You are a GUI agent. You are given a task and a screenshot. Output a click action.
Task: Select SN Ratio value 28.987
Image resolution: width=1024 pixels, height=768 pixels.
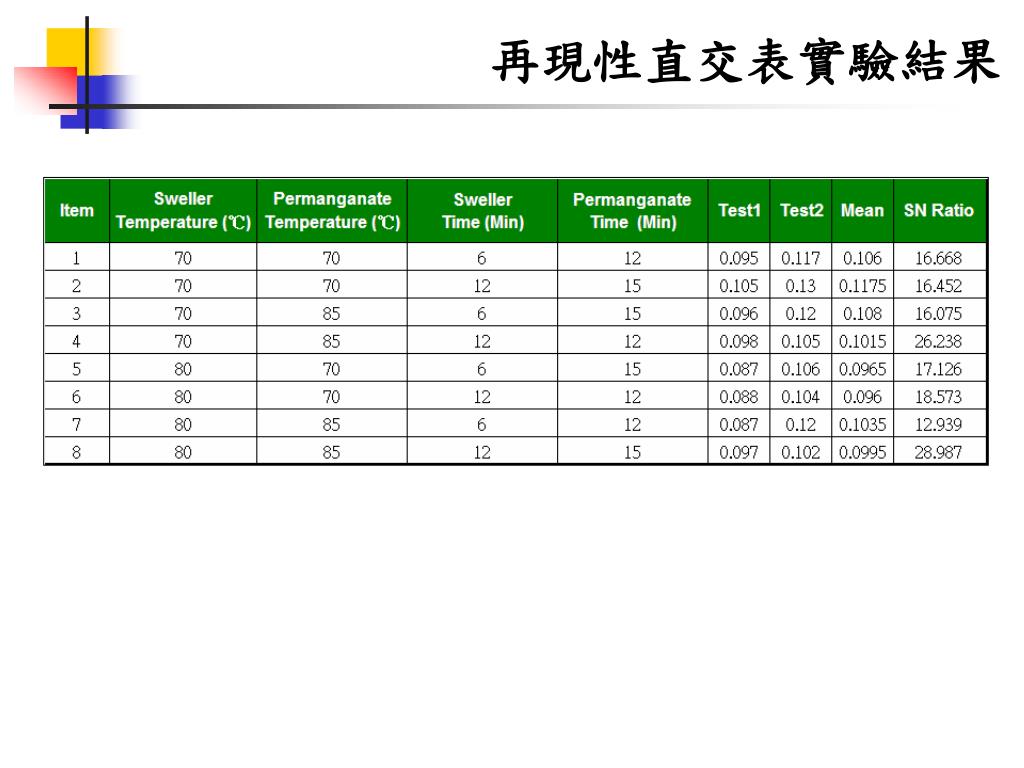coord(938,452)
